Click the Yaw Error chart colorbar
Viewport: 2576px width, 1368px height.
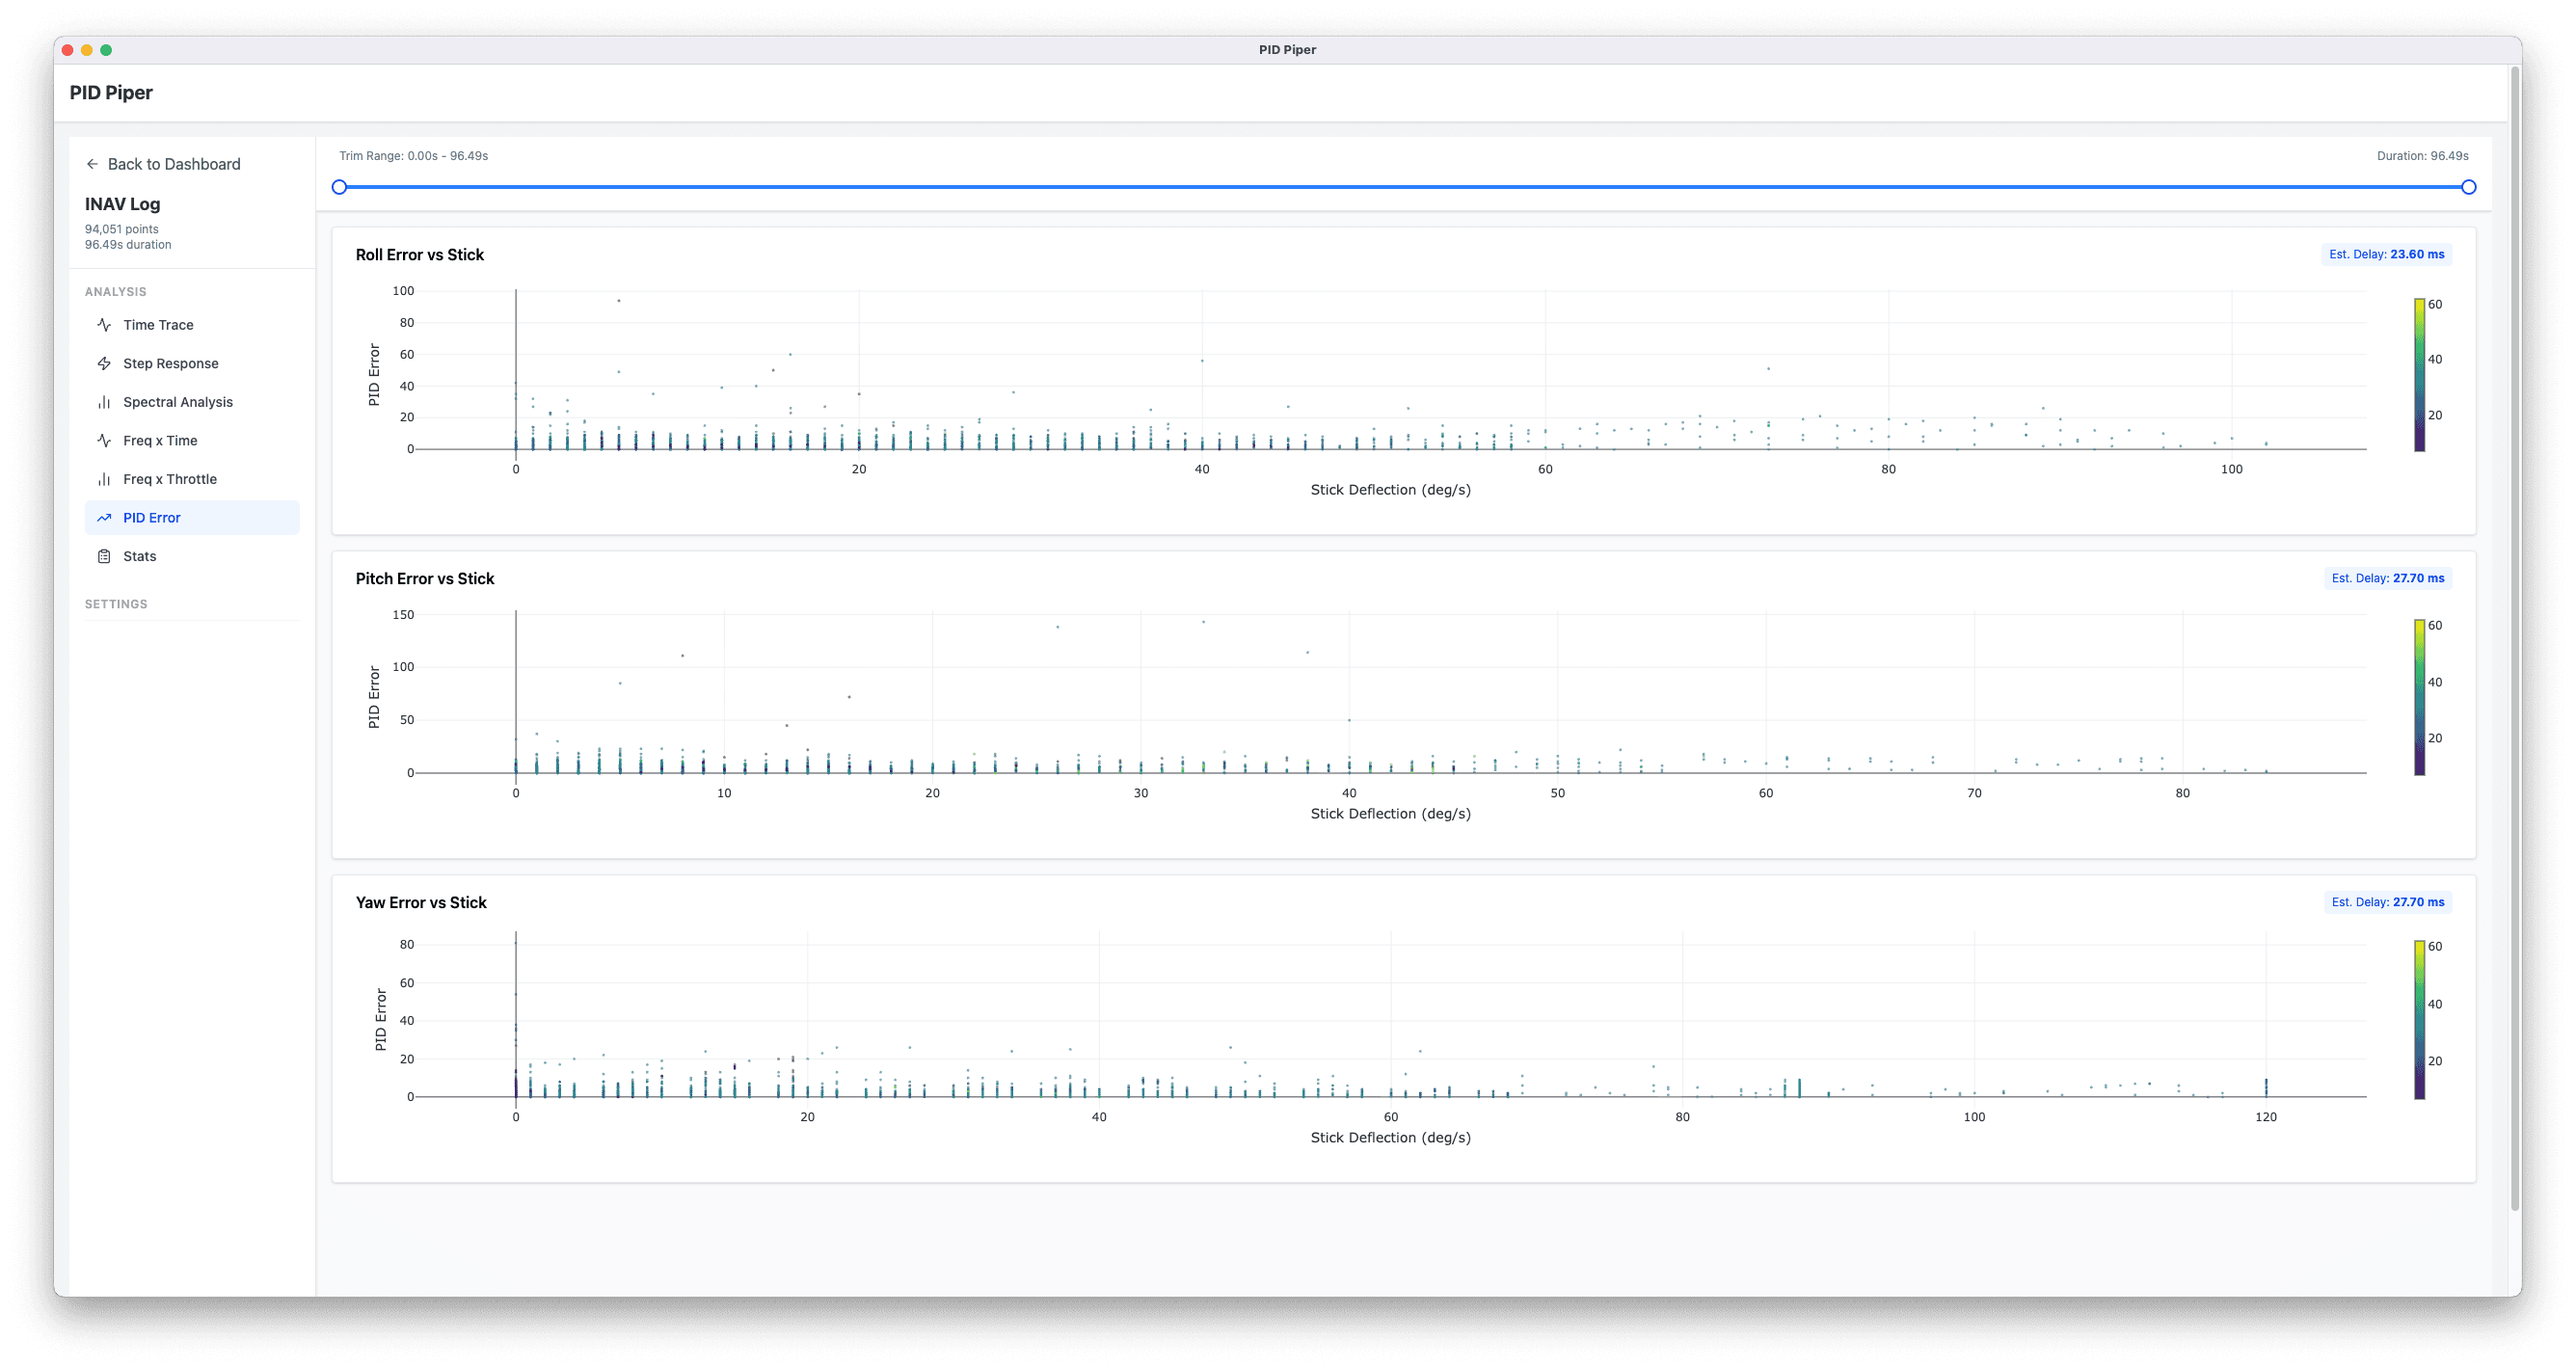coord(2419,1019)
